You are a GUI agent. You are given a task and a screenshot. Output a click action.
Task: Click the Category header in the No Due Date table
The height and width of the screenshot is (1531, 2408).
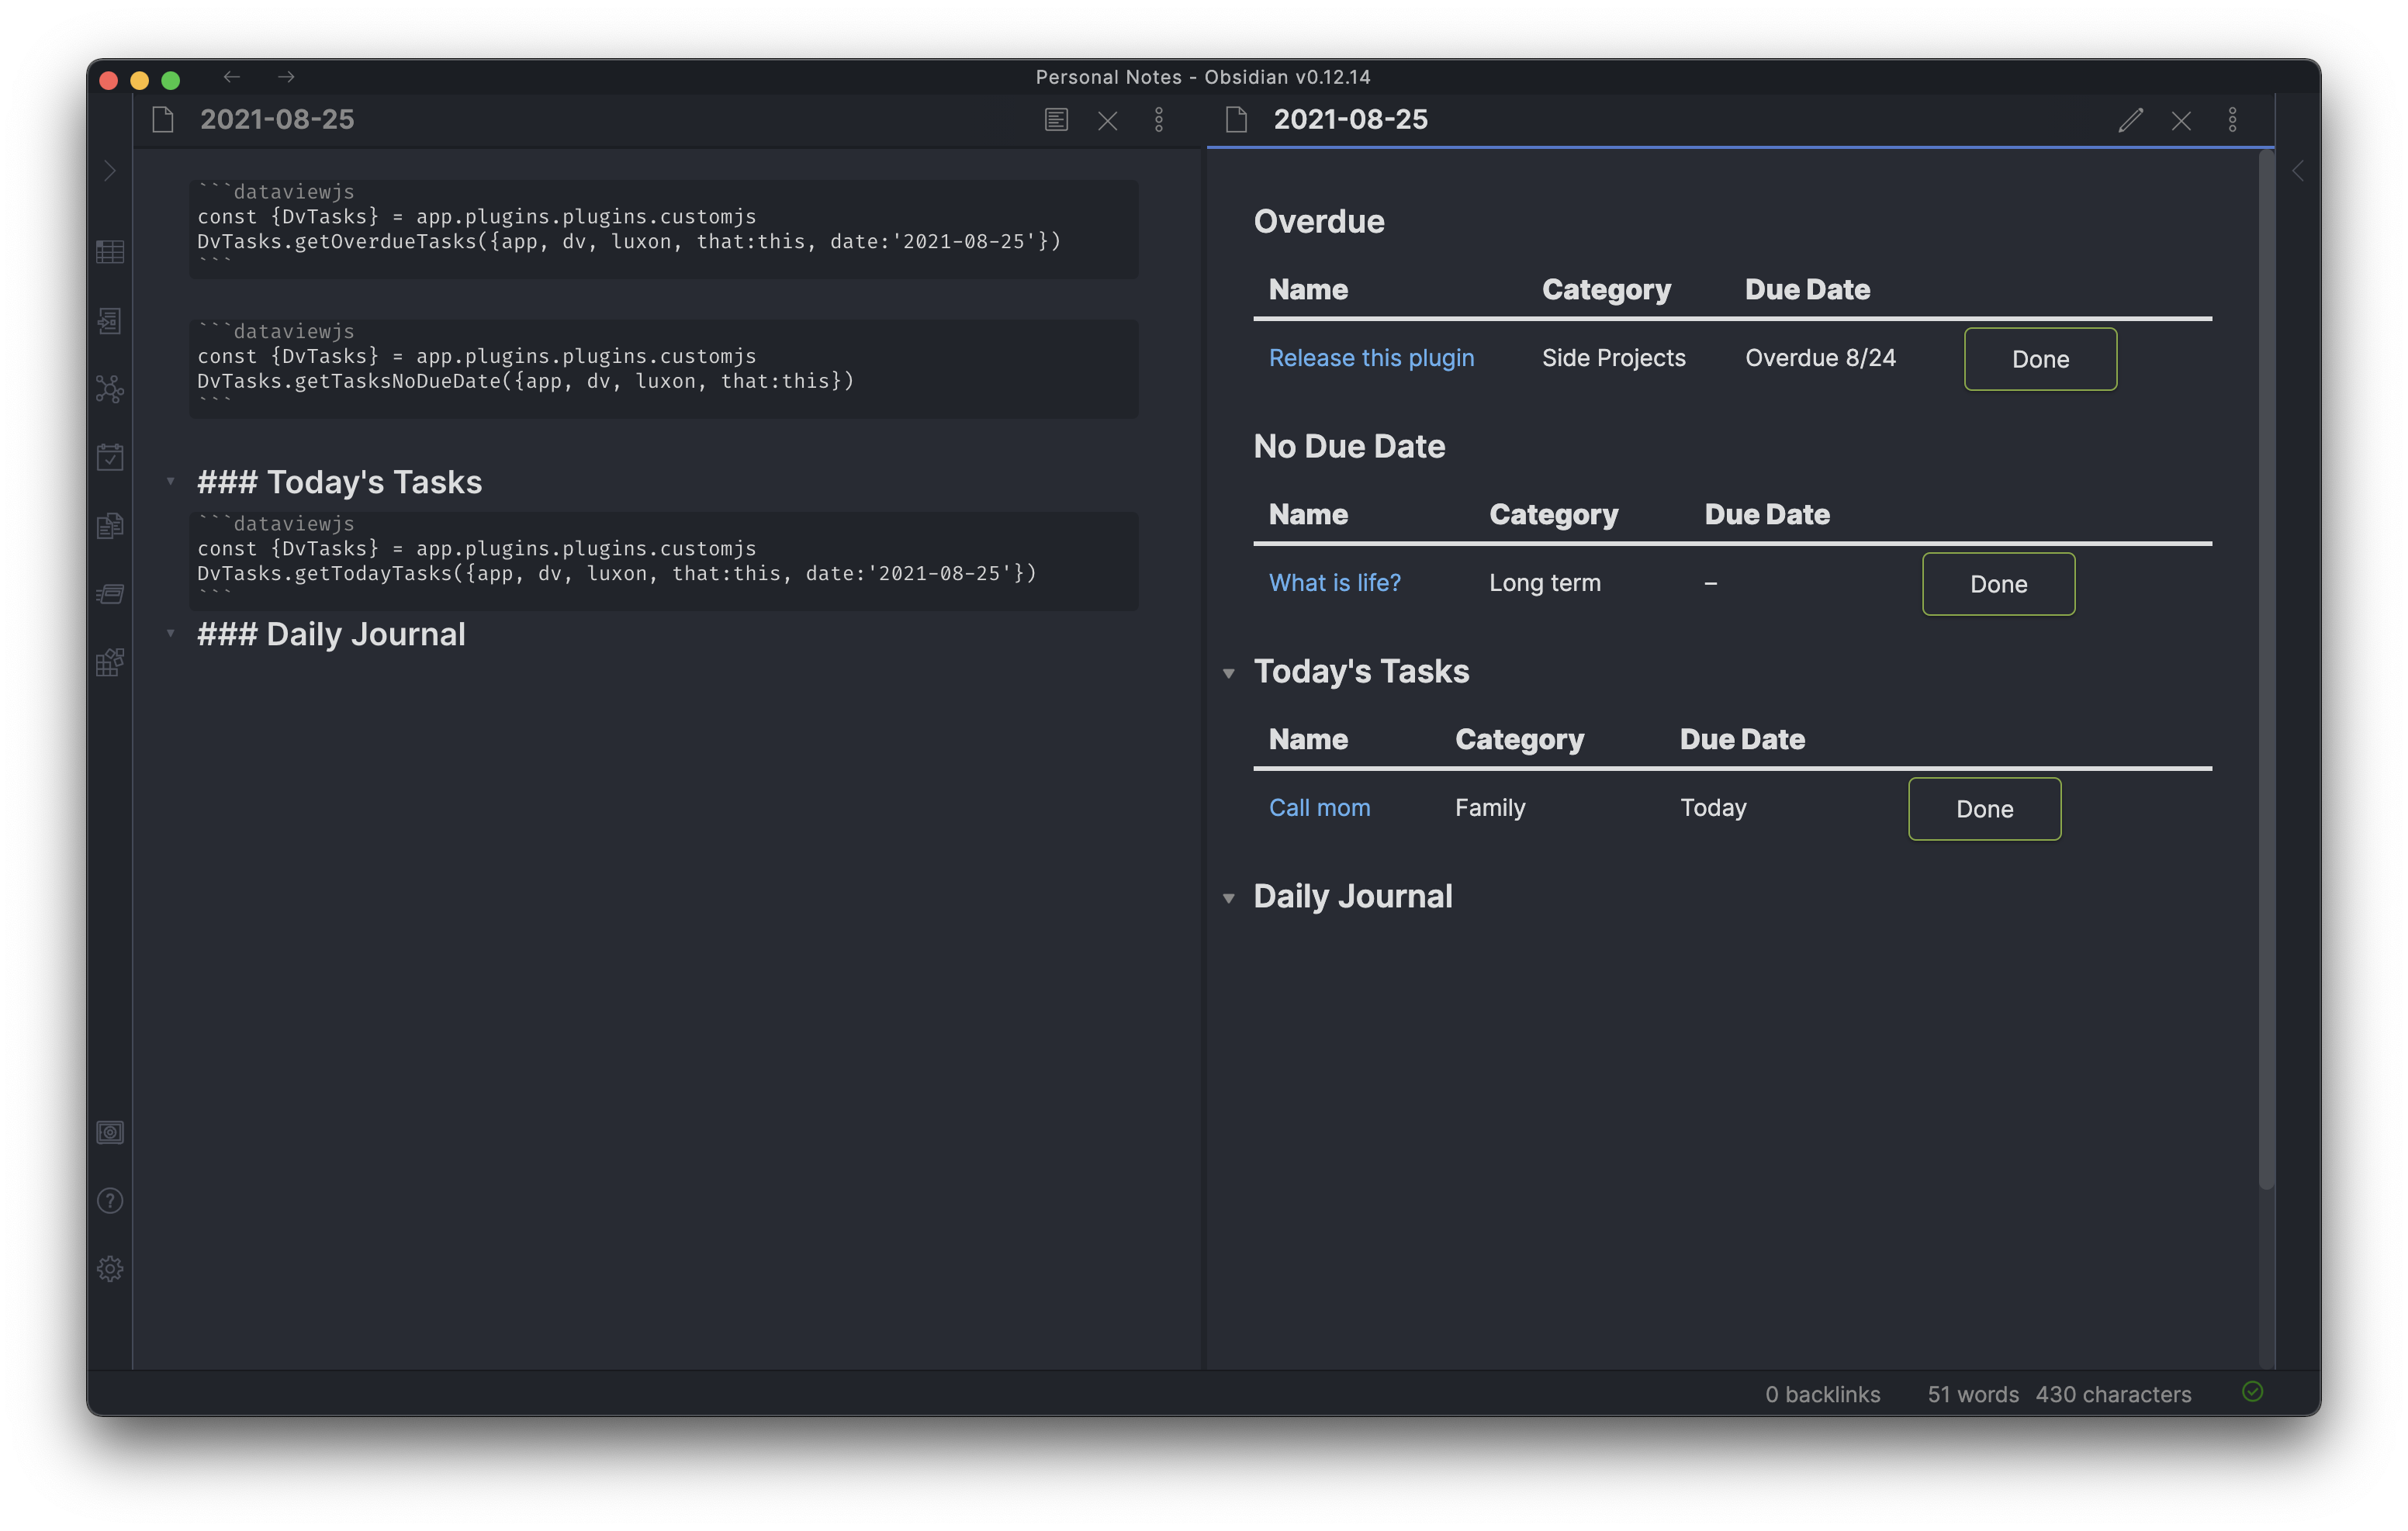[x=1553, y=515]
